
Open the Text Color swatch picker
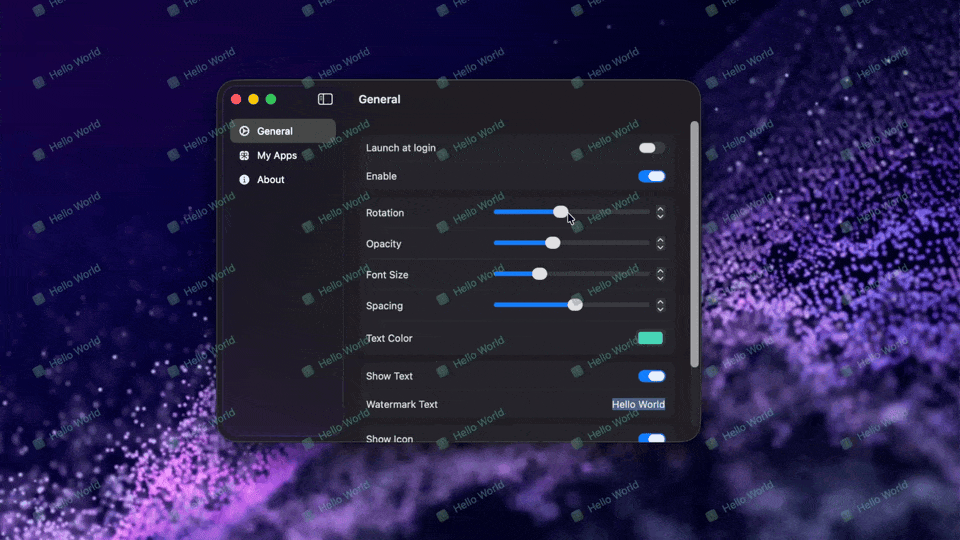coord(650,338)
